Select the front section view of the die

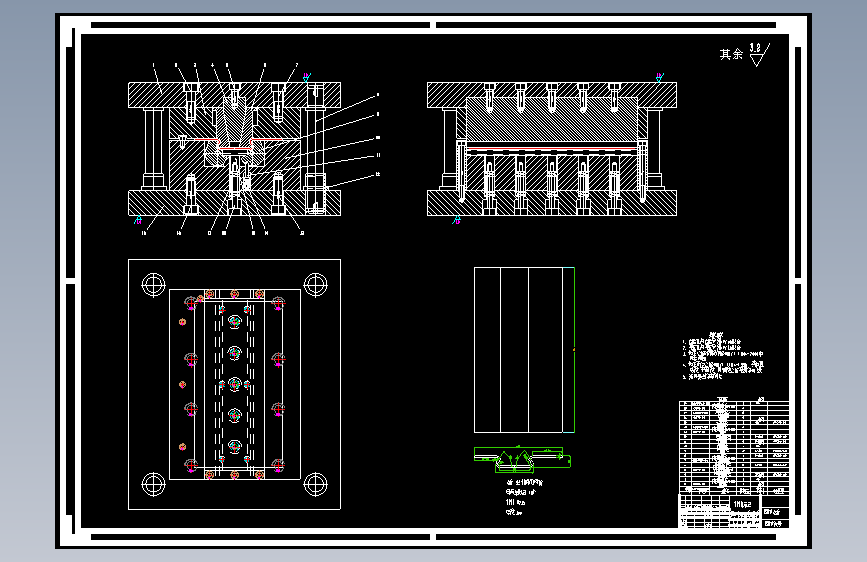coord(234,149)
